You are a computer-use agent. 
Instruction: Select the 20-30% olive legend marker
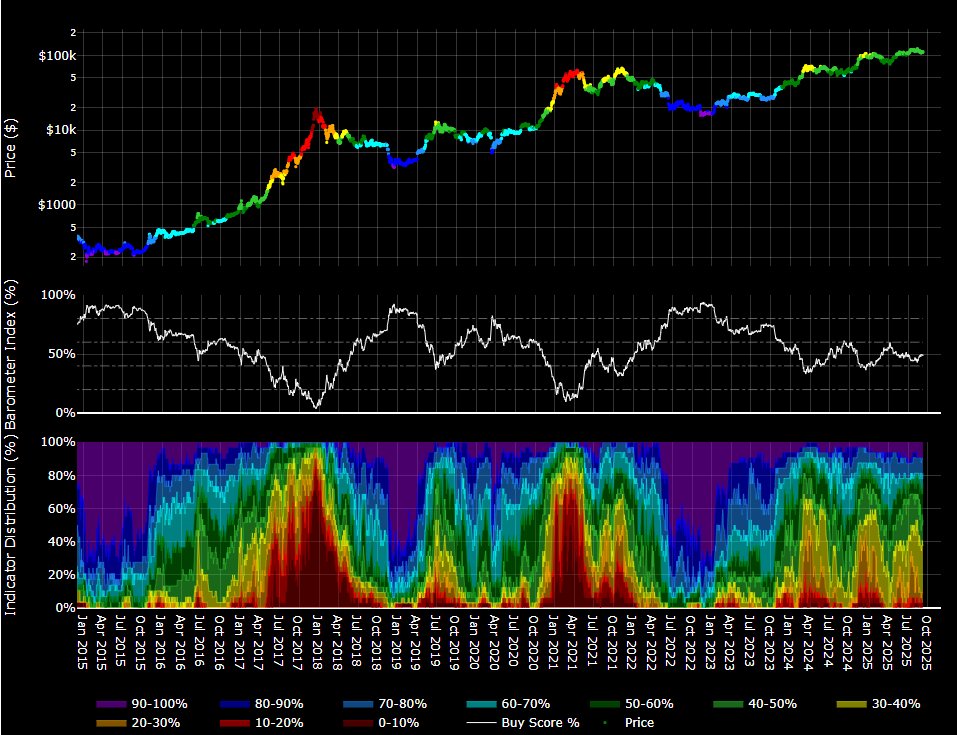[113, 722]
